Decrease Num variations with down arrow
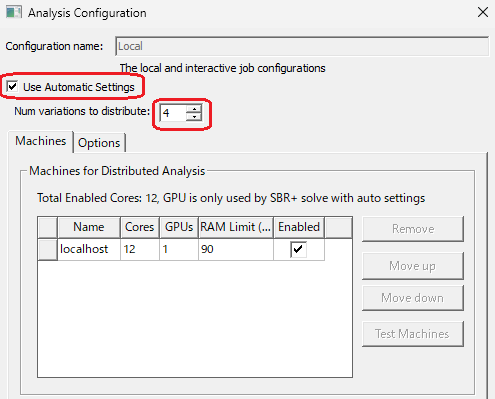 (194, 117)
